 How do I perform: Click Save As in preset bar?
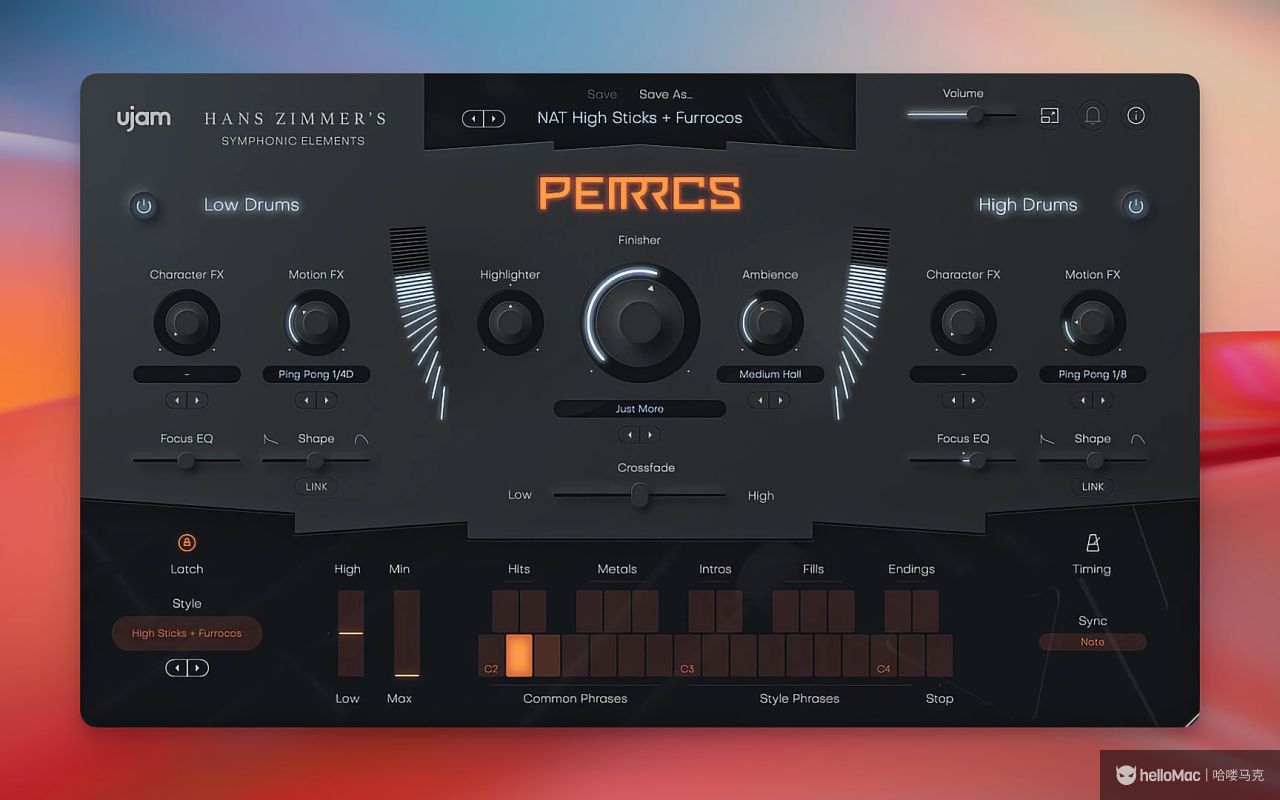665,94
